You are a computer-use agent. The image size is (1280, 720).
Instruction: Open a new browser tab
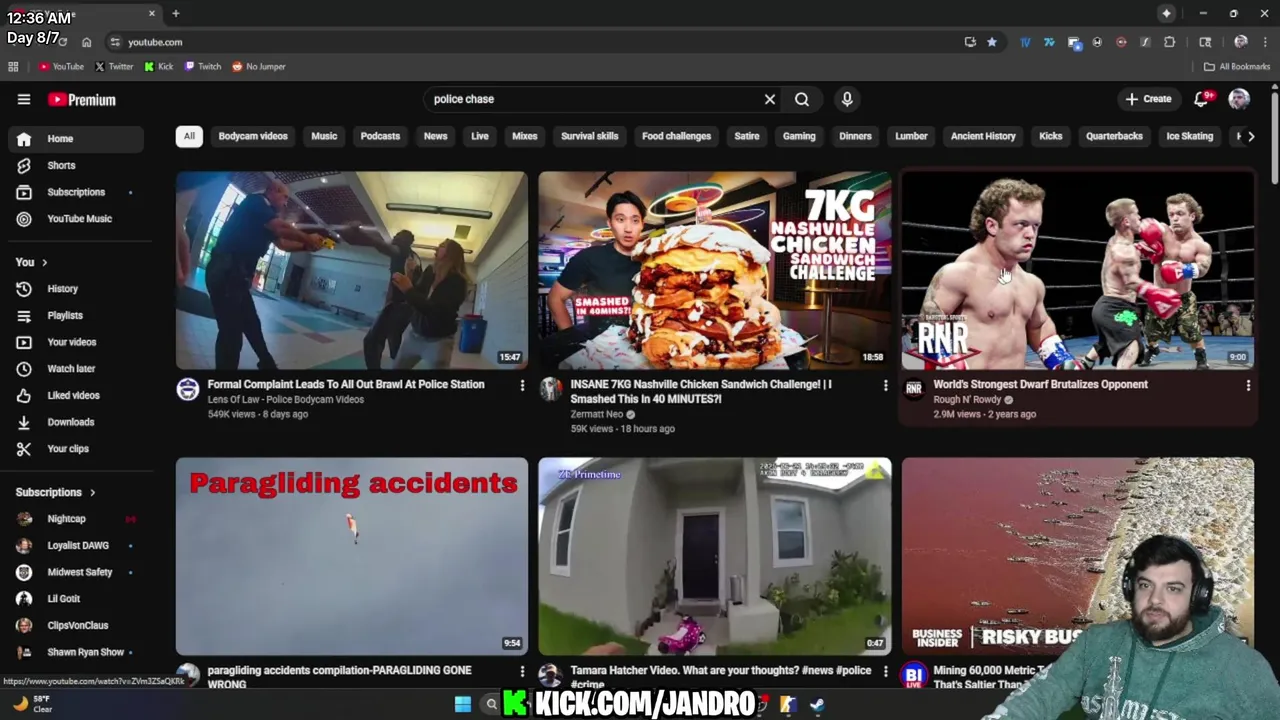click(175, 13)
